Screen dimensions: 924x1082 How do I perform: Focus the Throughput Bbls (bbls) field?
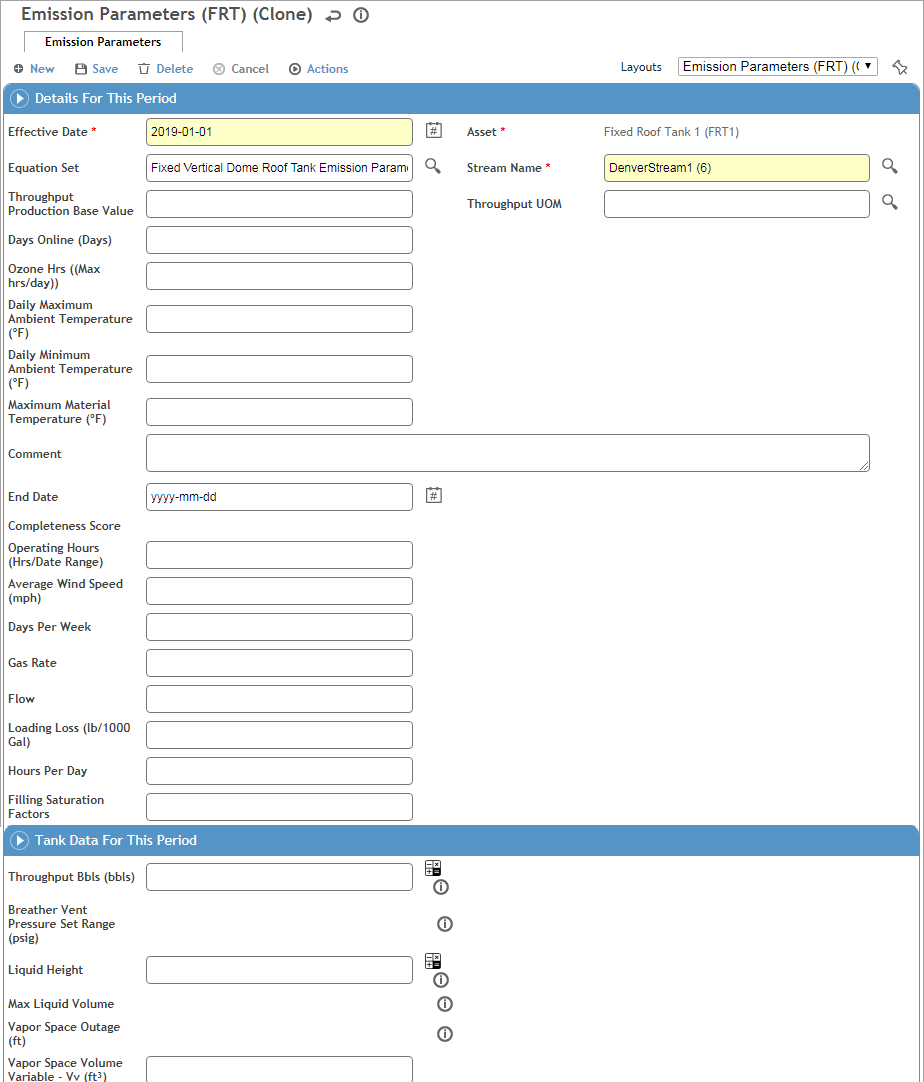click(x=279, y=877)
